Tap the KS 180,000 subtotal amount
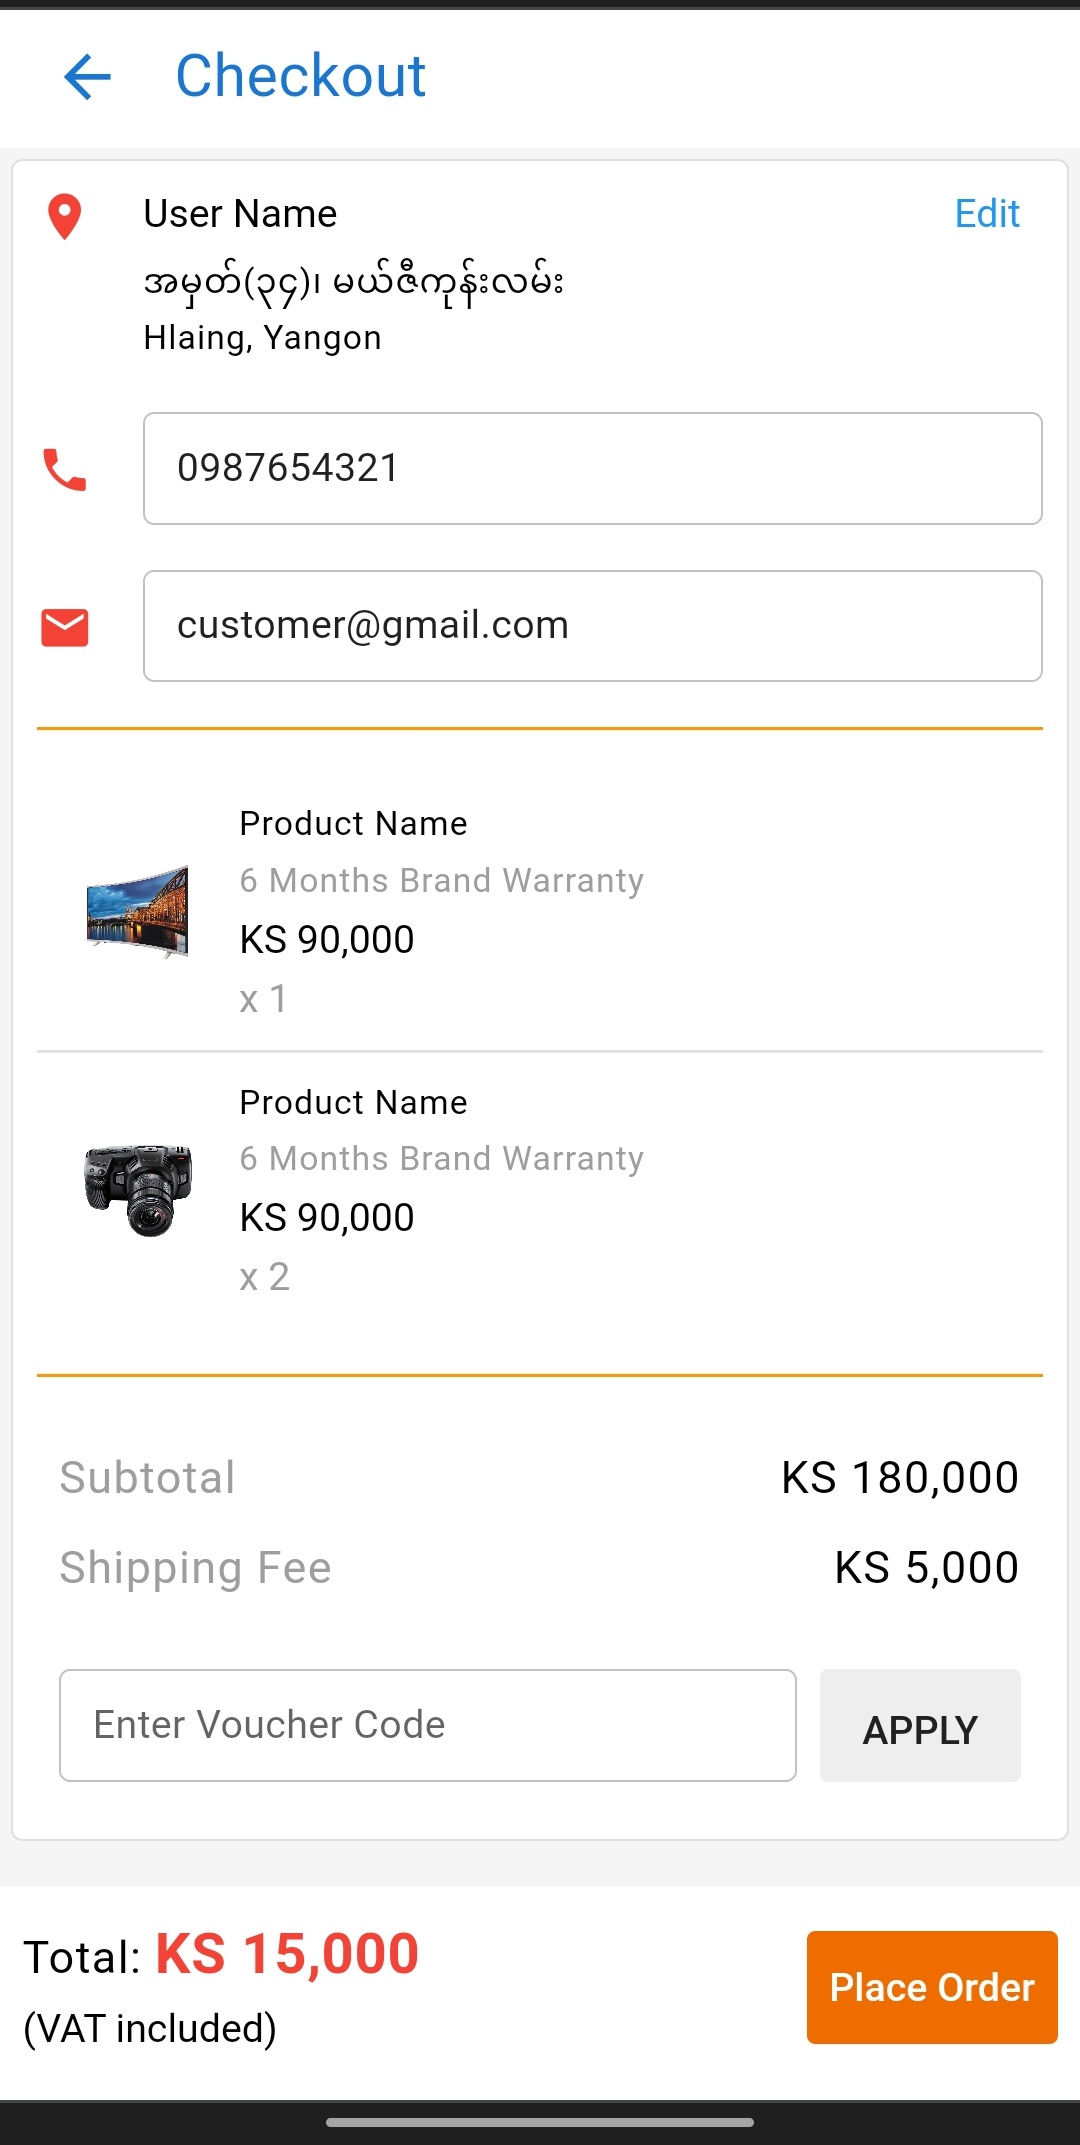1080x2145 pixels. tap(899, 1478)
